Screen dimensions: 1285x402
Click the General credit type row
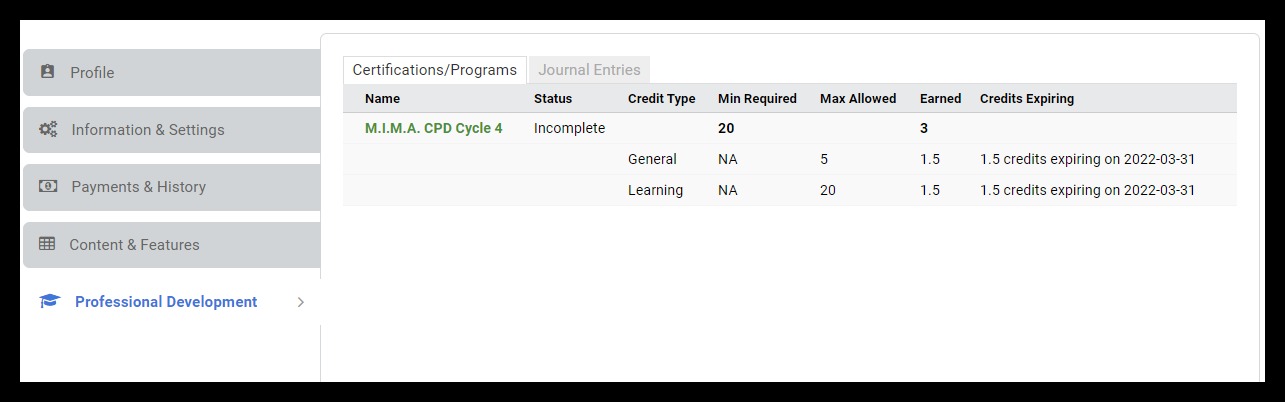pos(652,159)
